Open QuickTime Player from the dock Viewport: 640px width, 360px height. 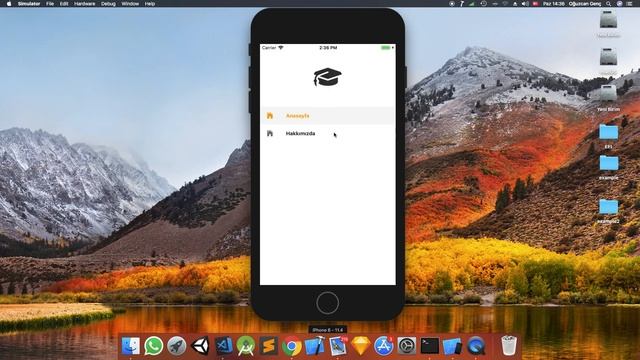pyautogui.click(x=476, y=346)
